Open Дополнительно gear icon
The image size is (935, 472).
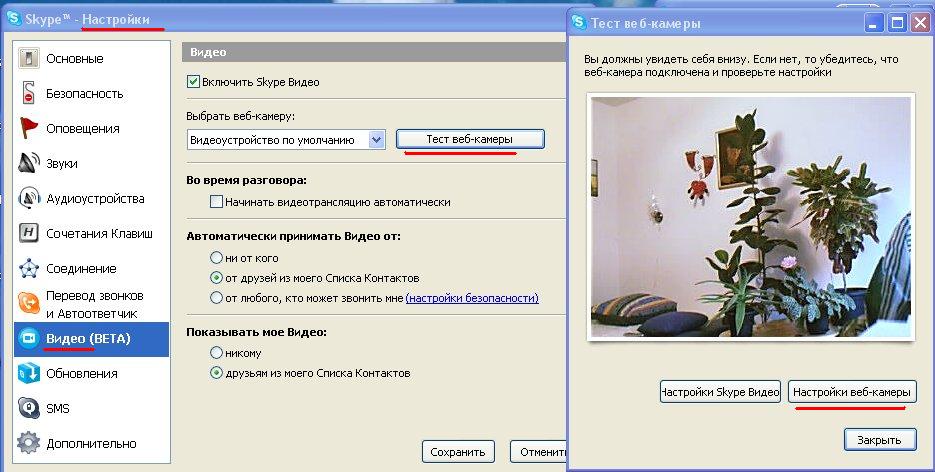(29, 443)
